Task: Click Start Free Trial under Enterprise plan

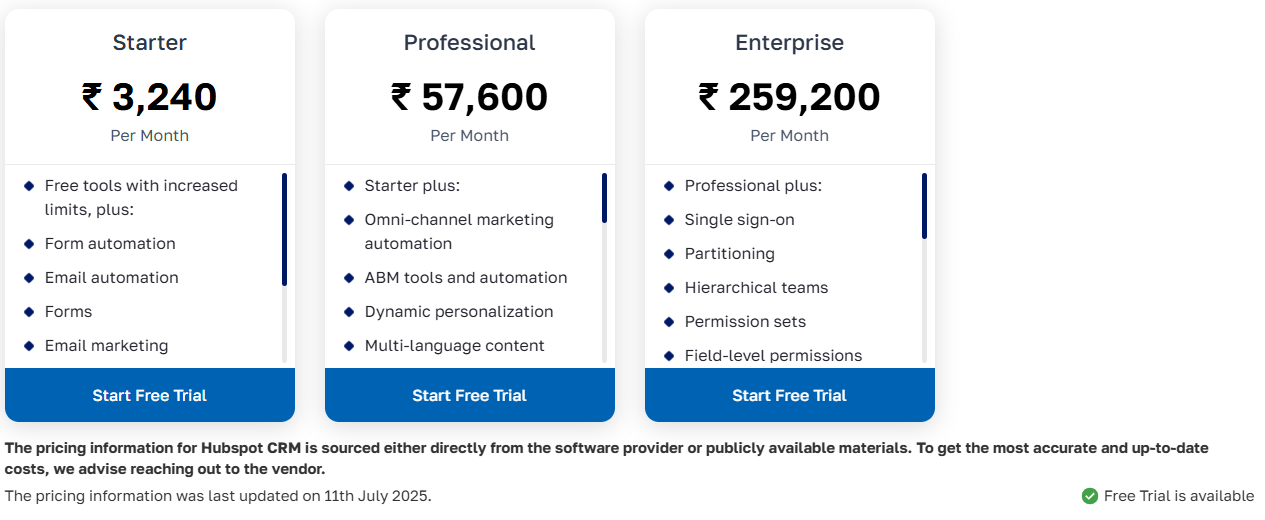Action: coord(789,395)
